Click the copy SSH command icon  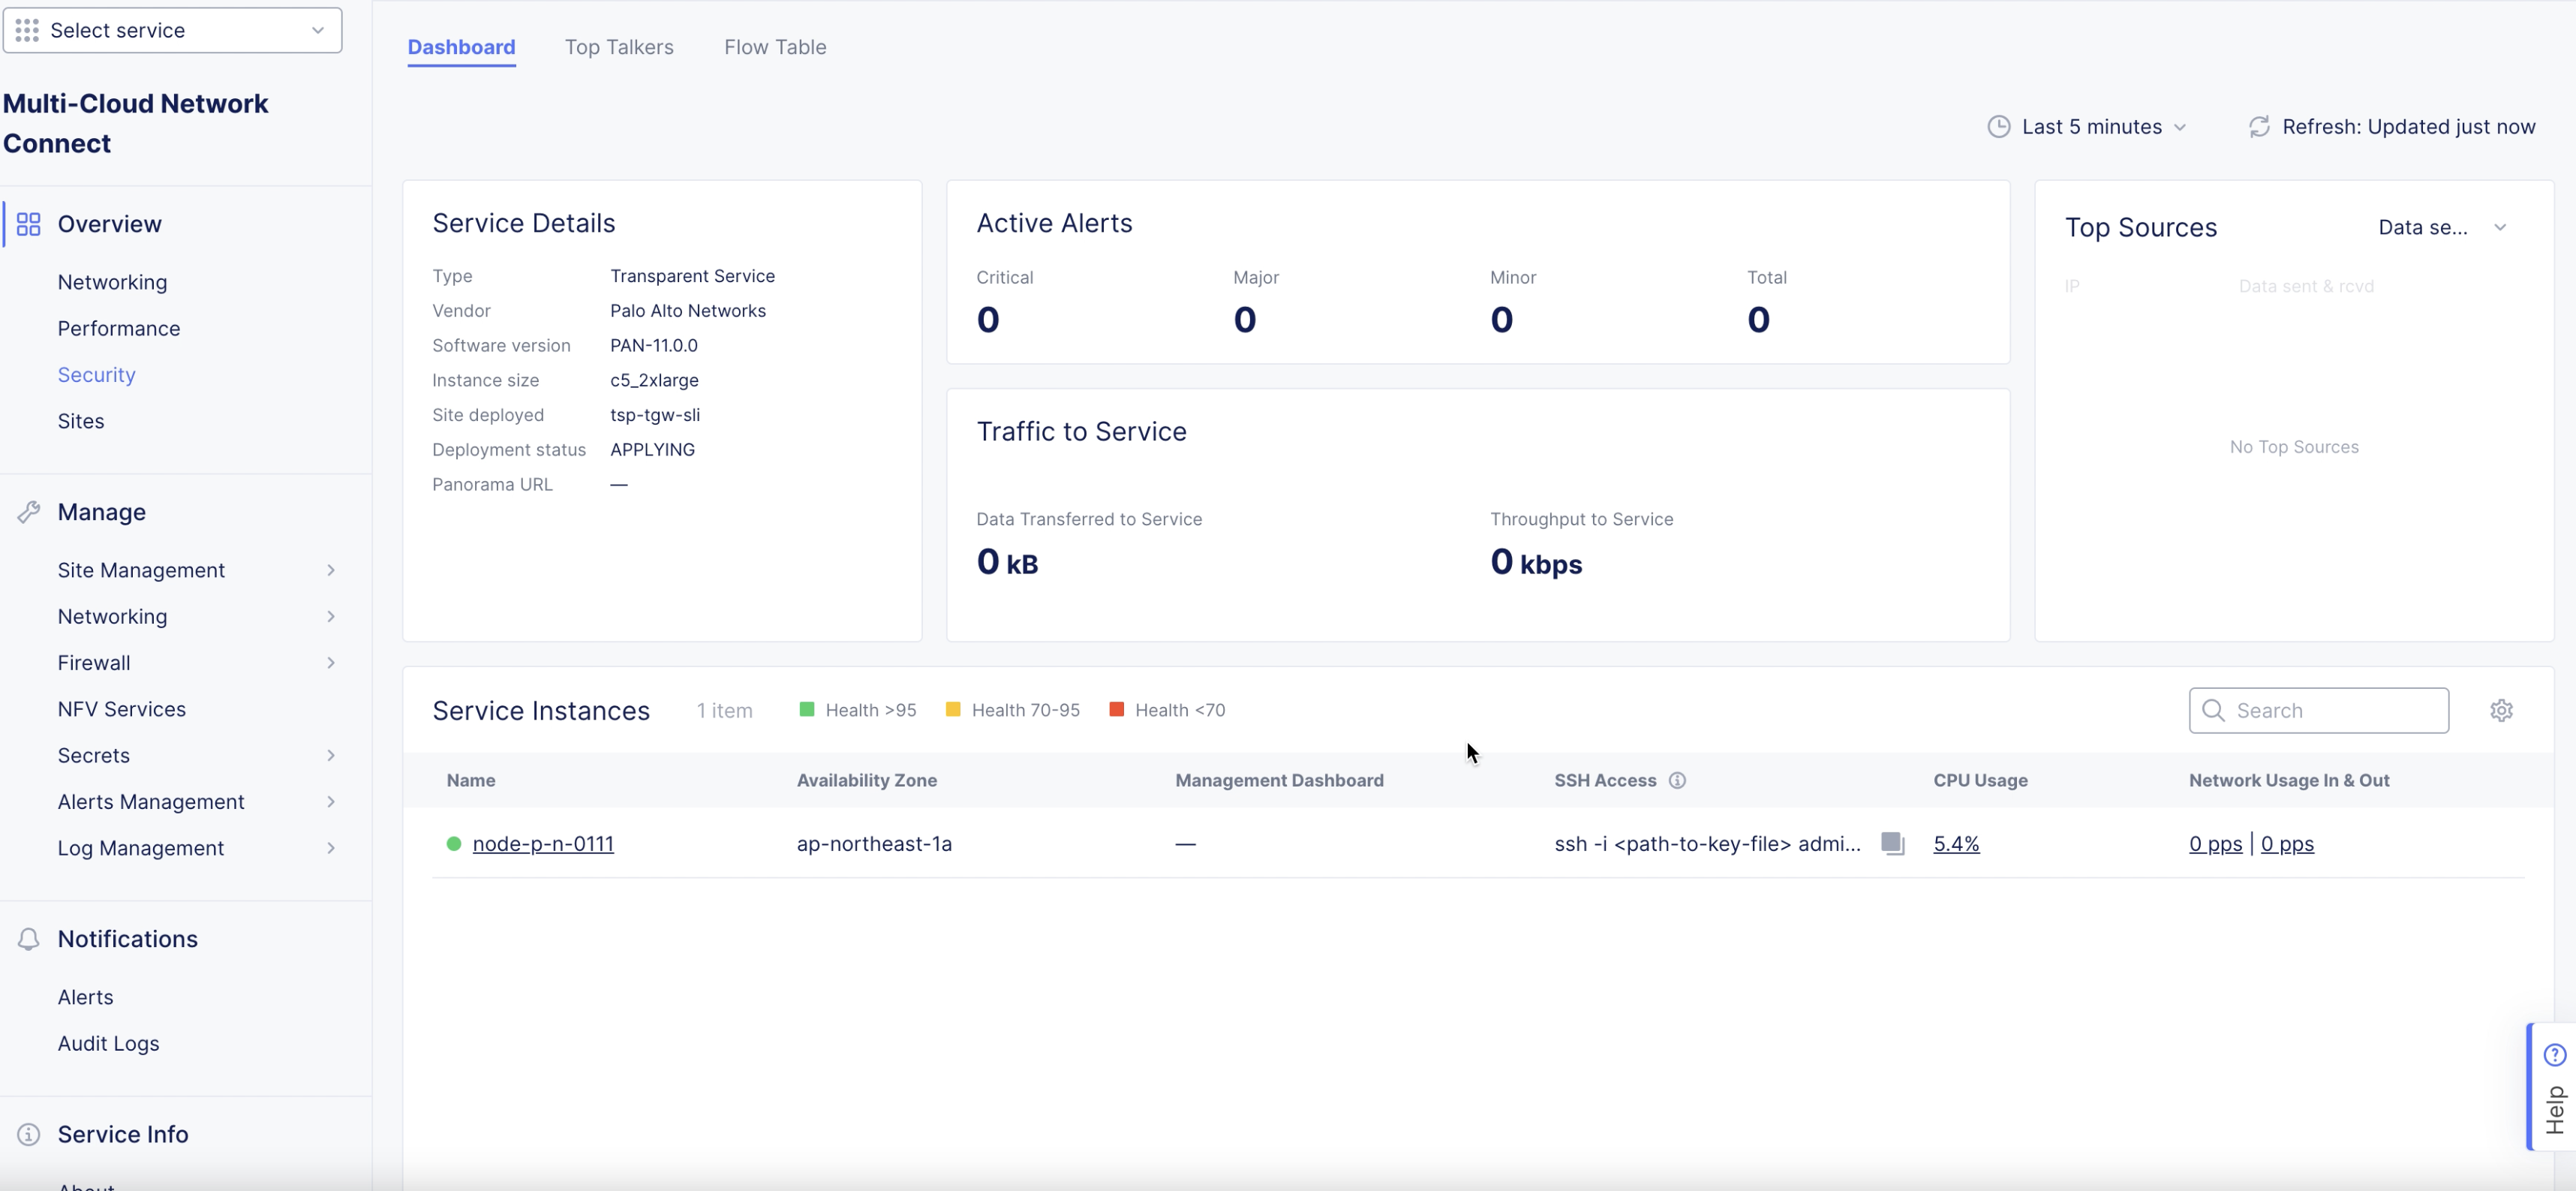click(x=1892, y=843)
